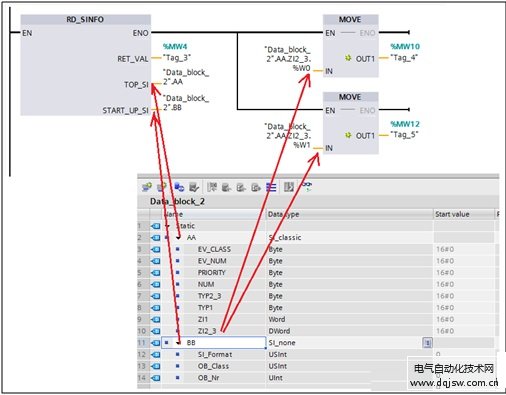Click the Data type column header
The width and height of the screenshot is (506, 395).
[350, 214]
